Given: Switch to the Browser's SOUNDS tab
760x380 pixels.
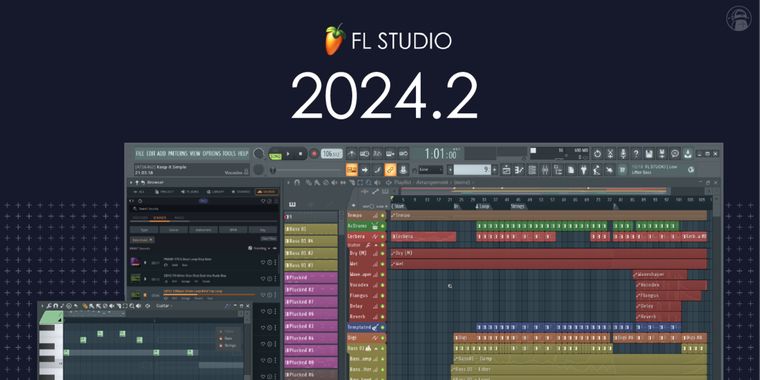Looking at the screenshot, I should click(x=267, y=192).
